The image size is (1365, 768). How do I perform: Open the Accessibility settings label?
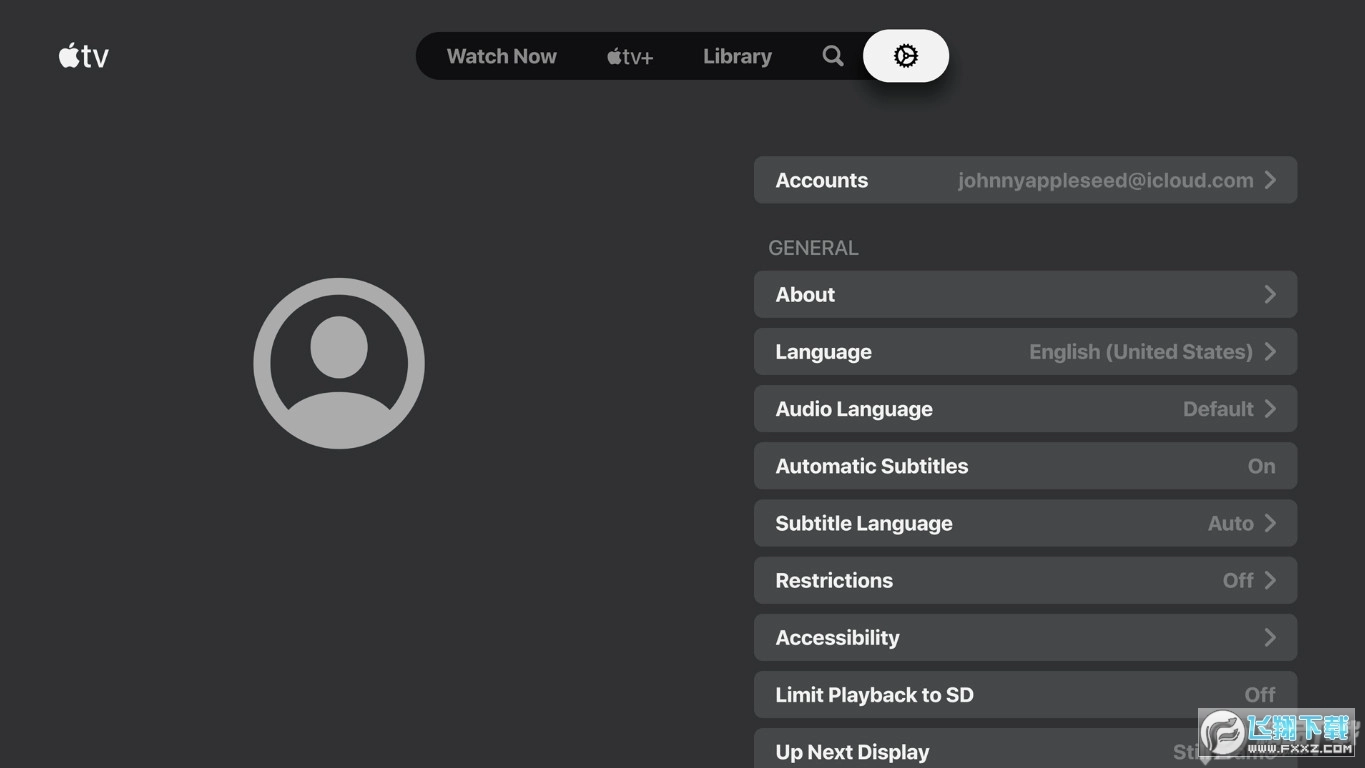pyautogui.click(x=837, y=637)
